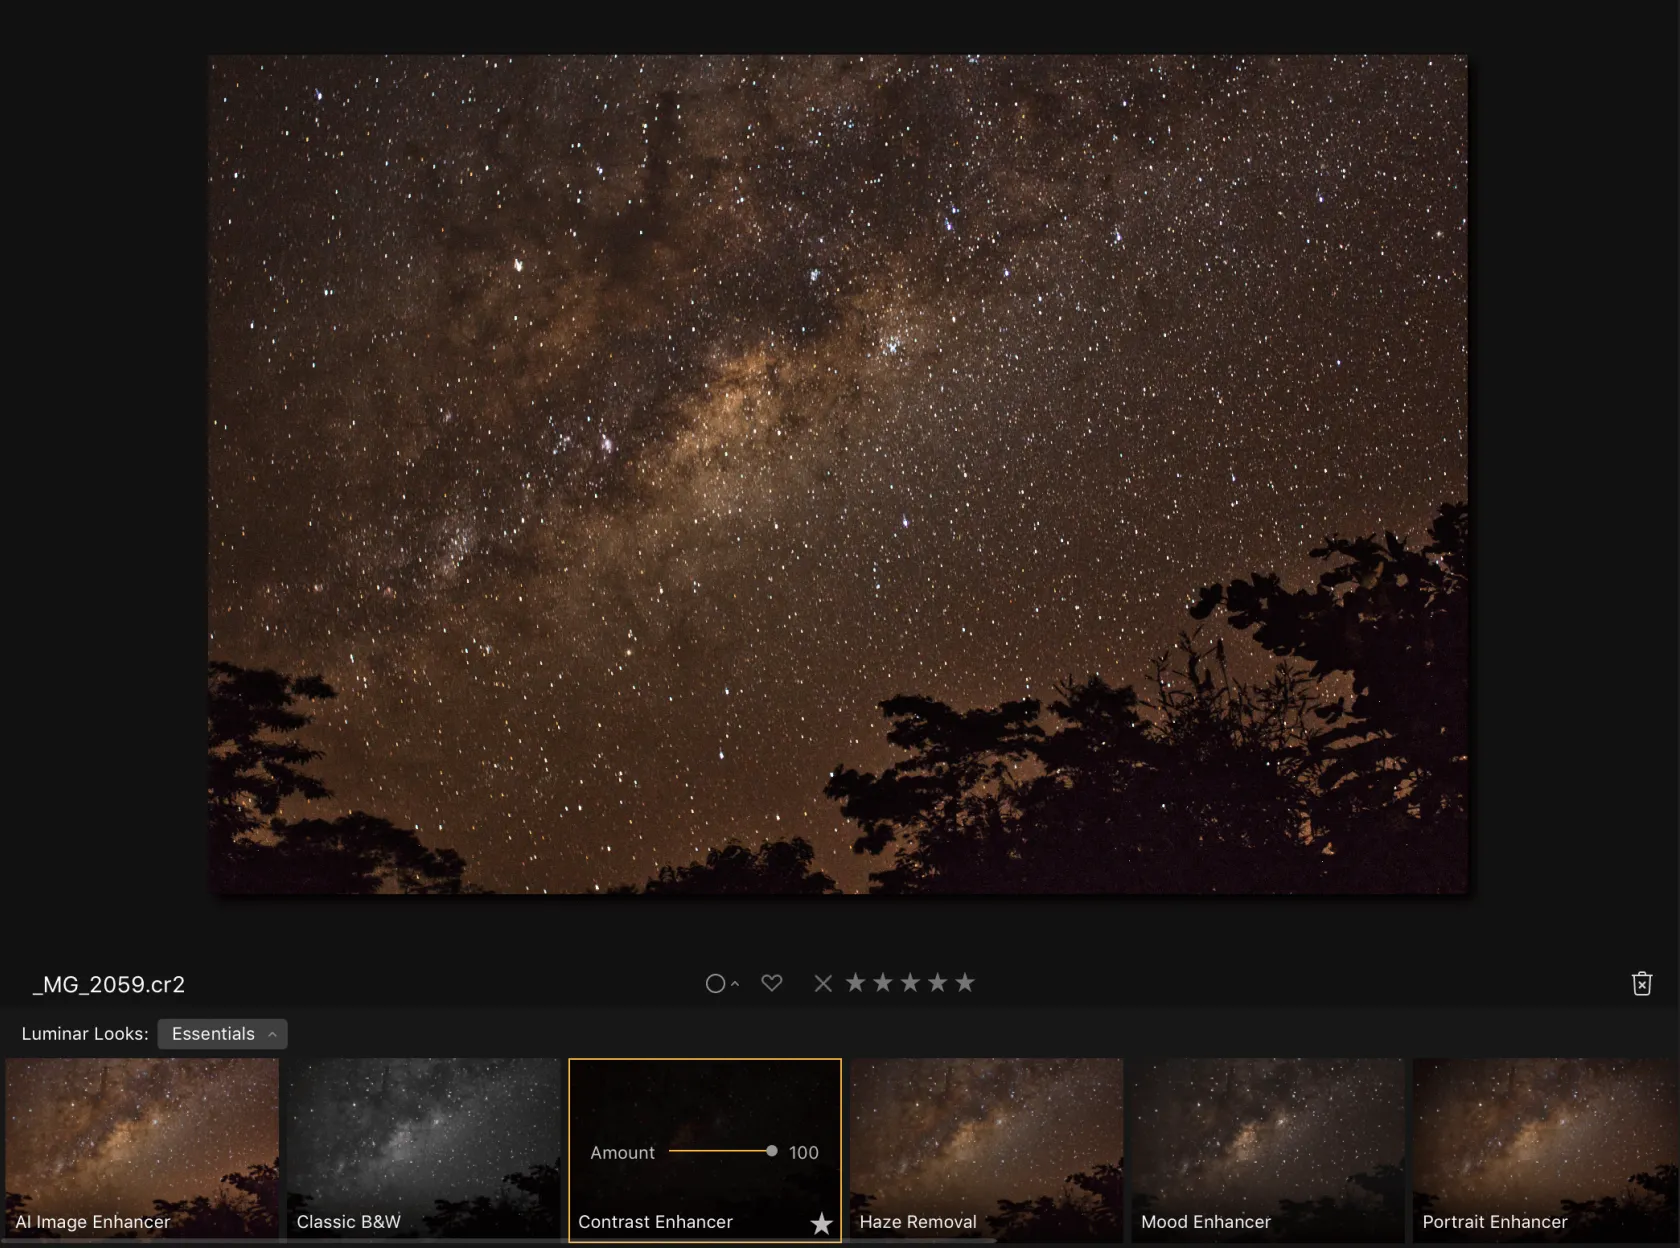This screenshot has height=1248, width=1680.
Task: Set rating to three stars
Action: point(910,983)
